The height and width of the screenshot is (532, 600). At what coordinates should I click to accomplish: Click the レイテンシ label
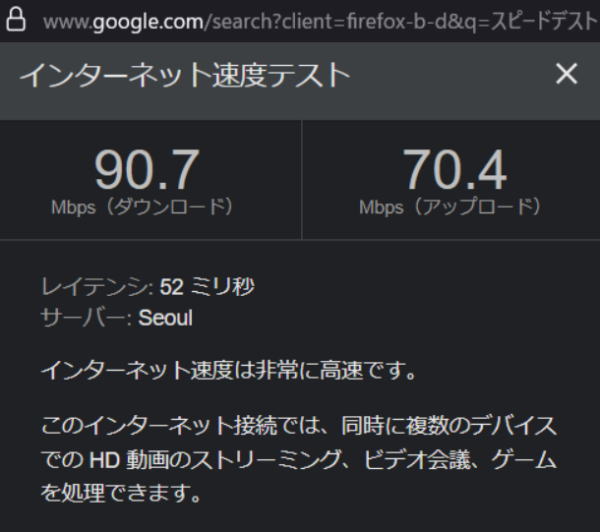tap(96, 288)
